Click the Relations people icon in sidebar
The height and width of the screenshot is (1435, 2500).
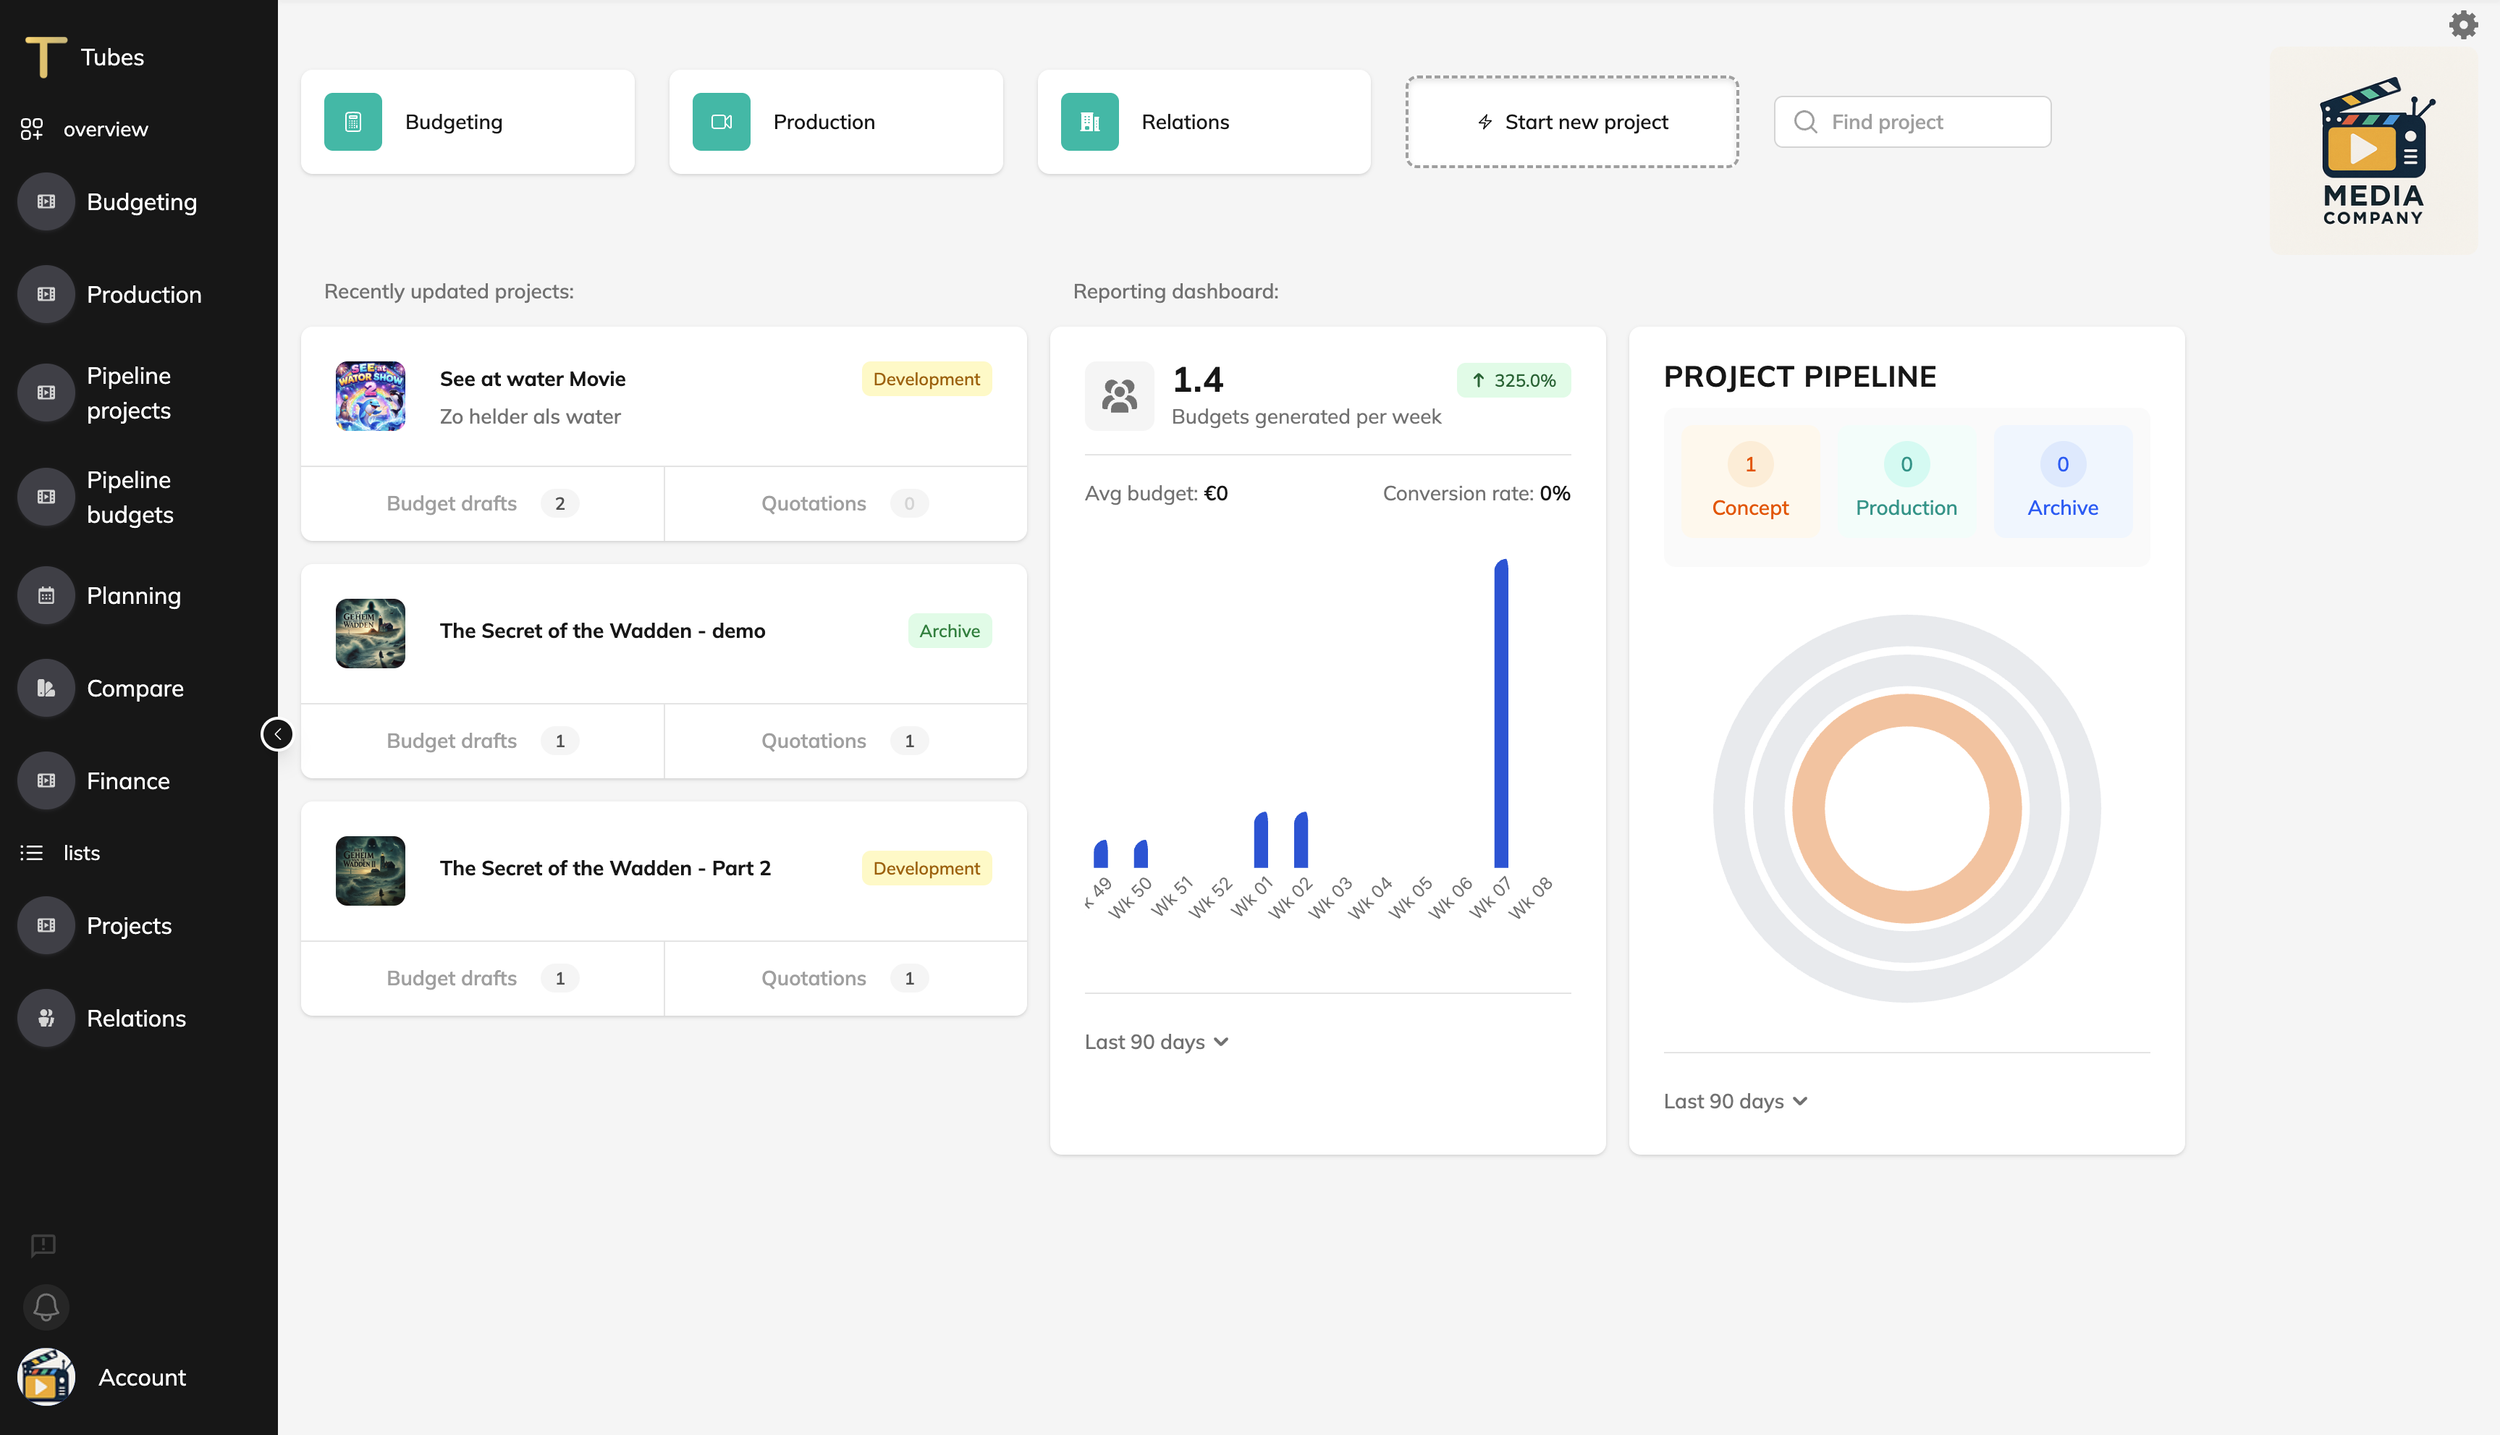click(46, 1018)
